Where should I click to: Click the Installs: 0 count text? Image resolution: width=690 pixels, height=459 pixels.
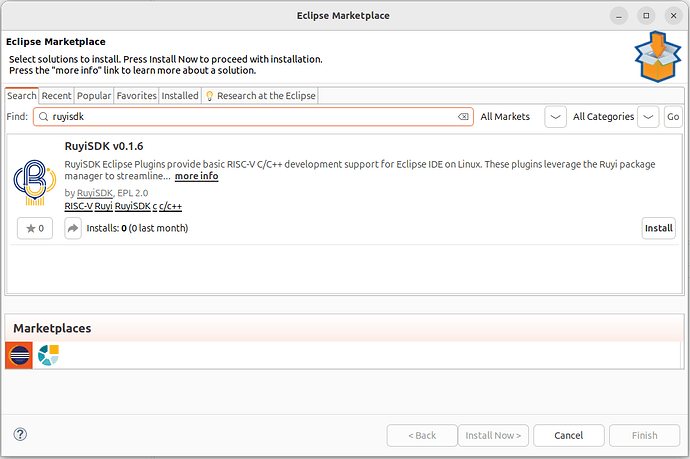(106, 228)
